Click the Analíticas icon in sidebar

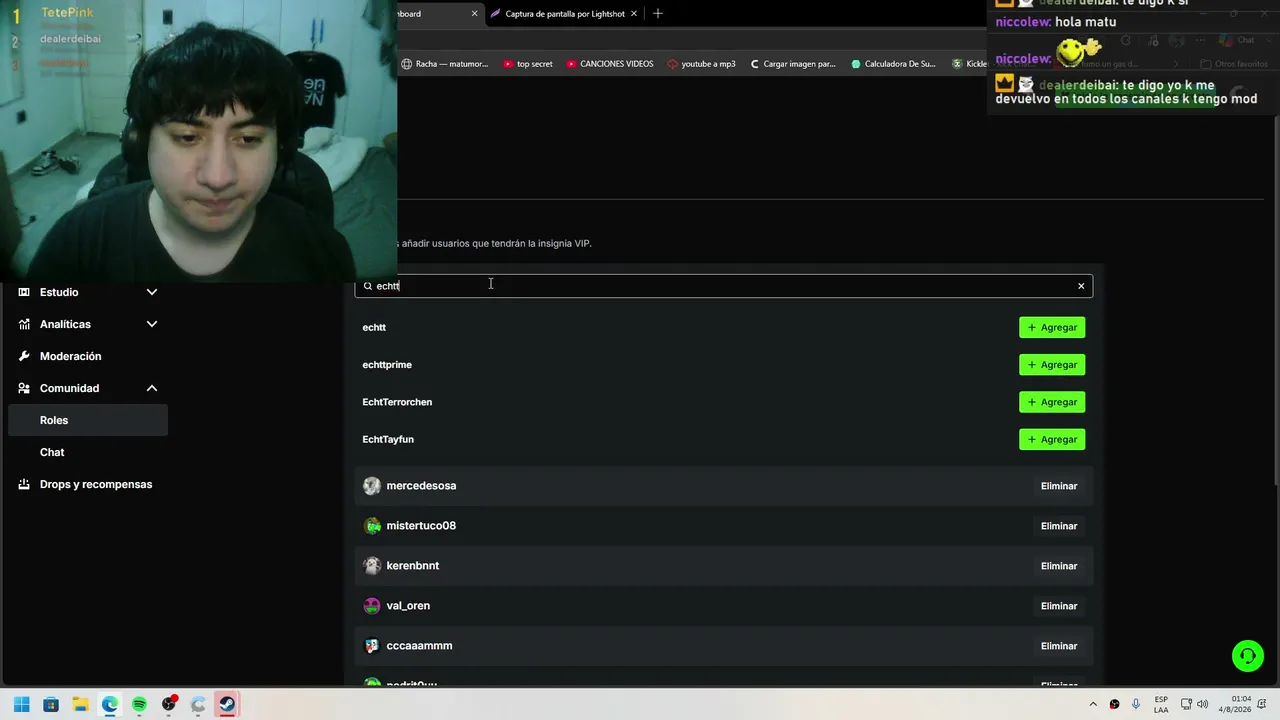pos(24,324)
